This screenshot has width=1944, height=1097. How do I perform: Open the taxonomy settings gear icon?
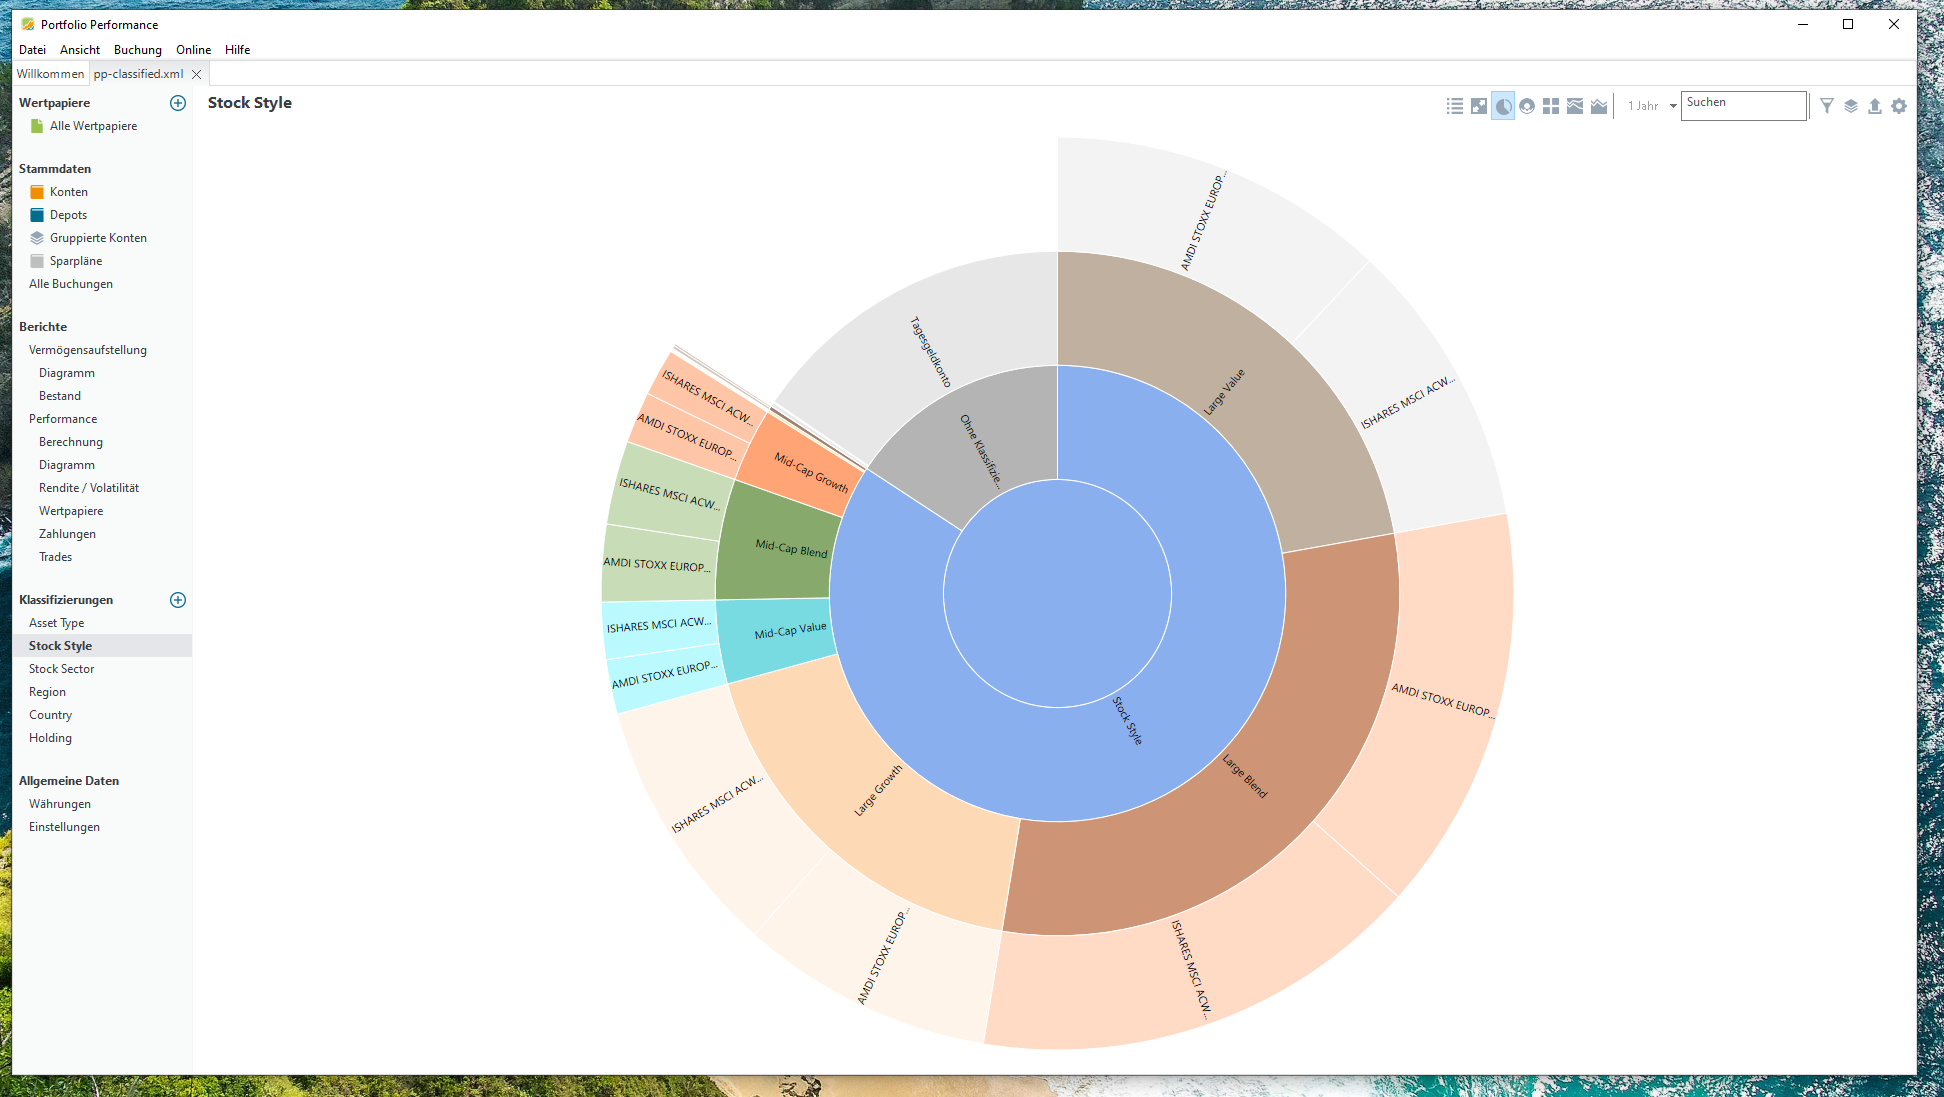point(1899,106)
